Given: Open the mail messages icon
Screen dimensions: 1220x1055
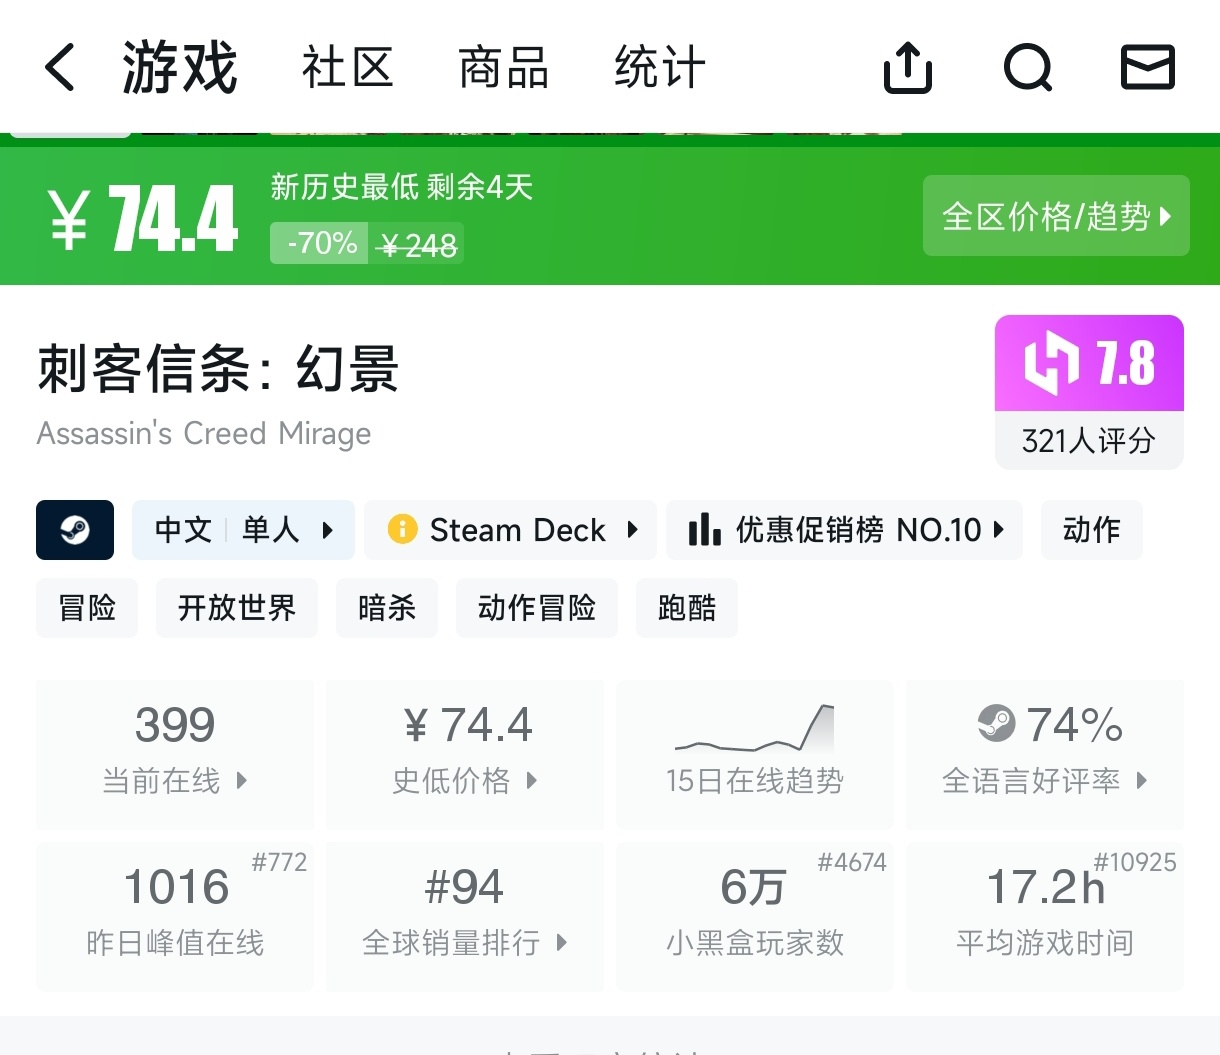Looking at the screenshot, I should [x=1147, y=68].
